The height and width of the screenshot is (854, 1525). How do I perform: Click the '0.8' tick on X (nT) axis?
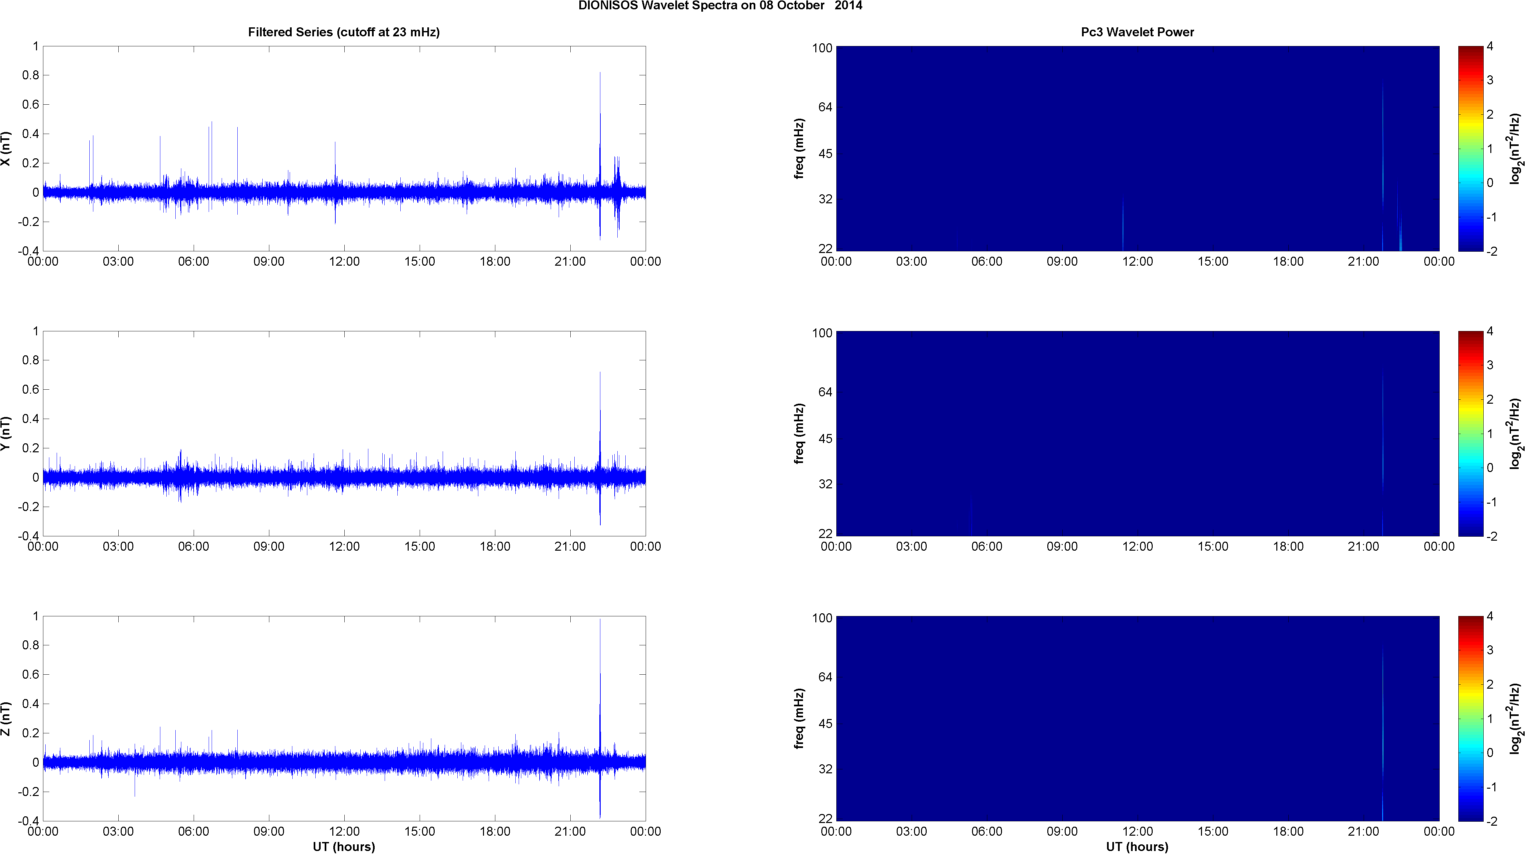(30, 75)
